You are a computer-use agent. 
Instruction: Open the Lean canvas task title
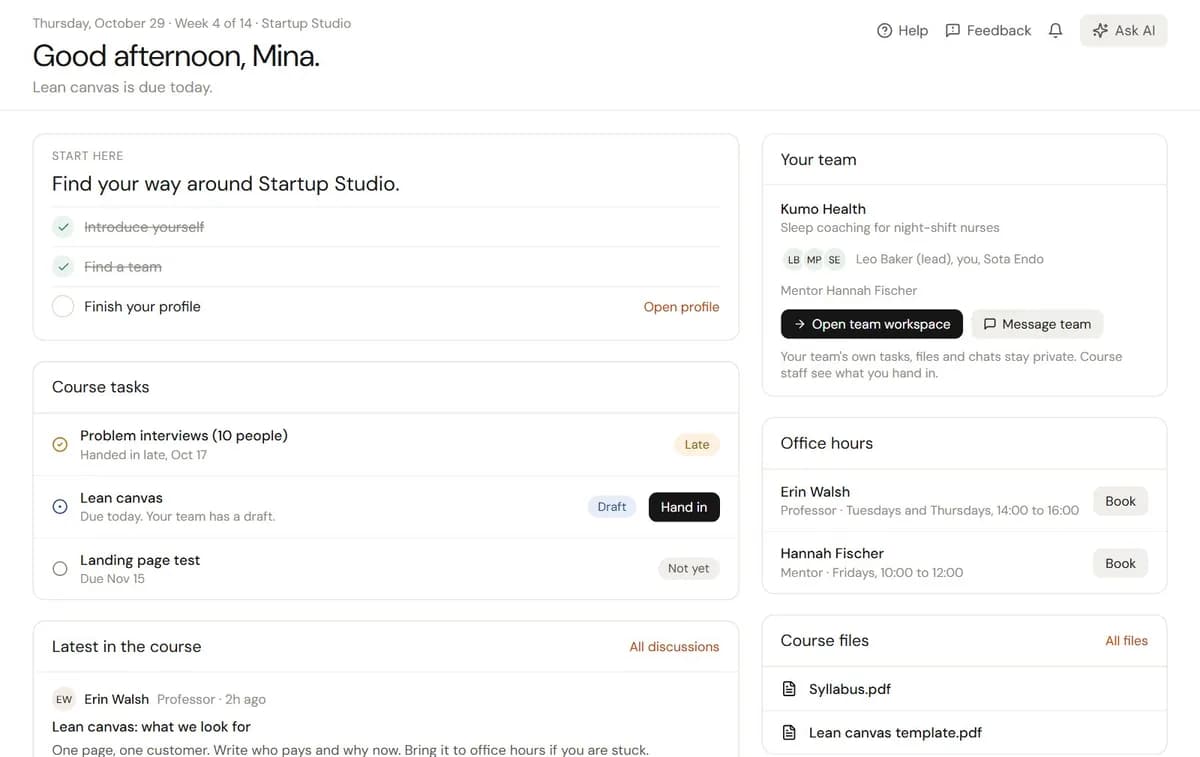pyautogui.click(x=121, y=498)
